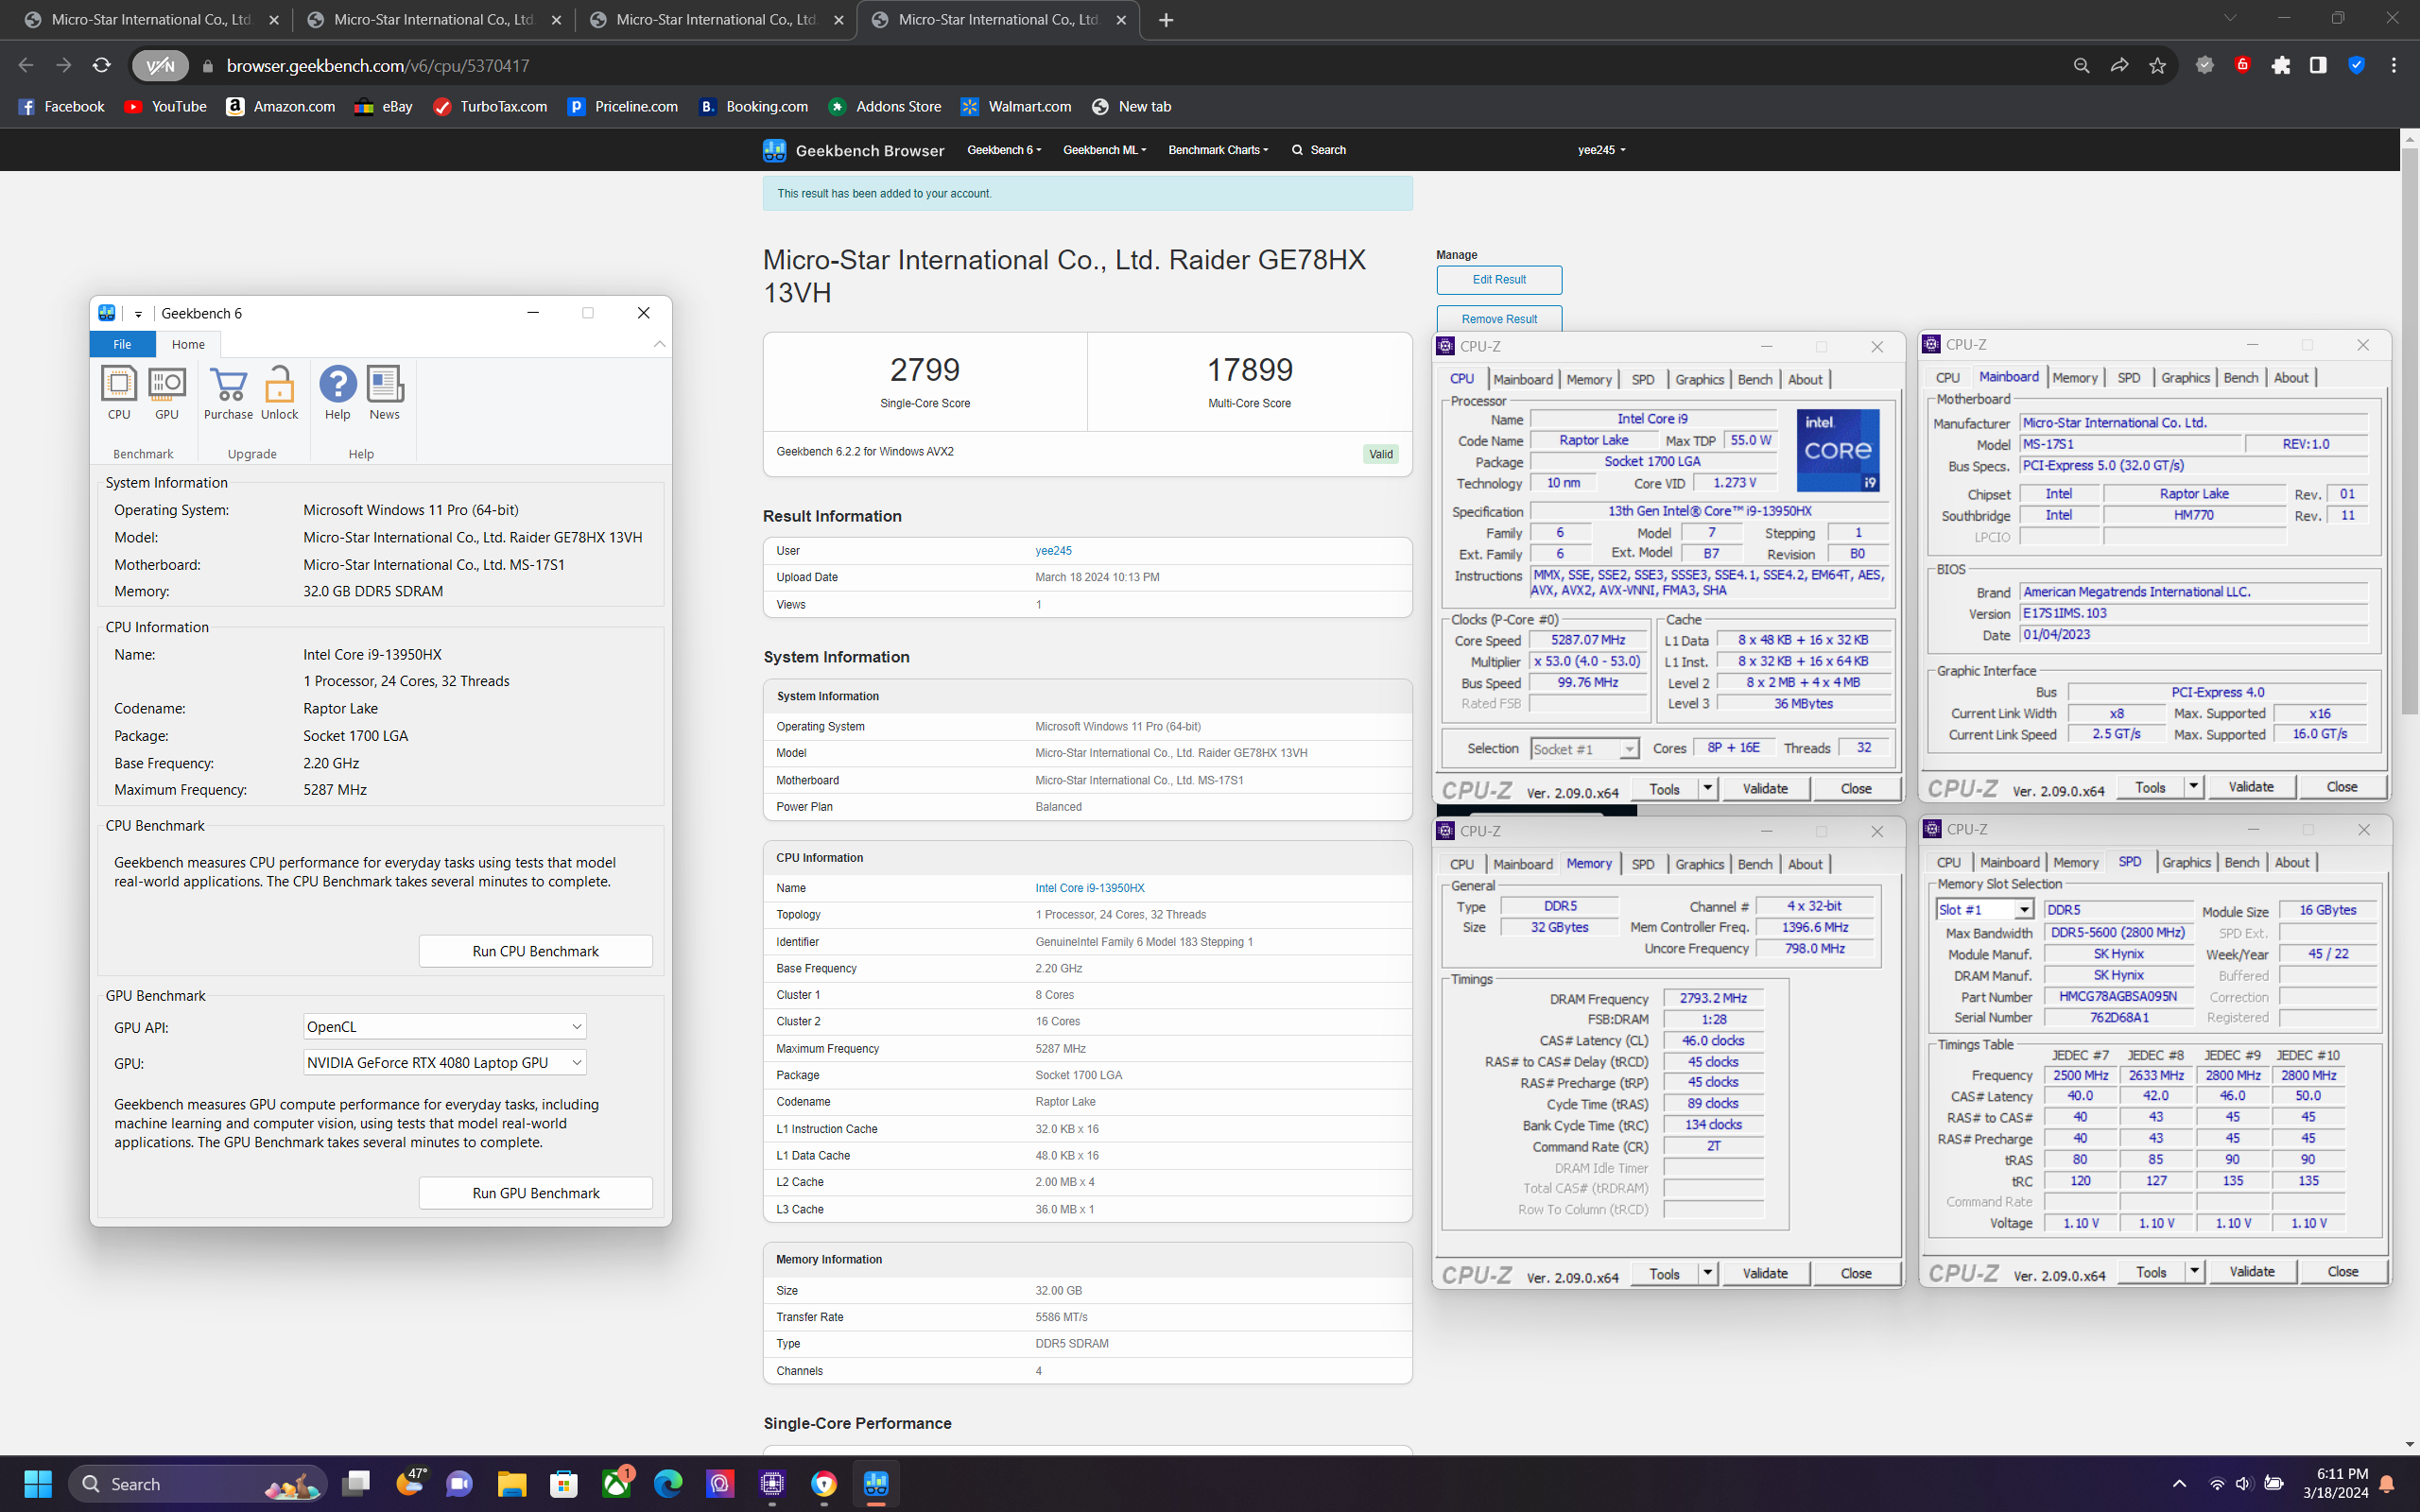The width and height of the screenshot is (2420, 1512).
Task: Open the File tab in Geekbench 6
Action: [122, 344]
